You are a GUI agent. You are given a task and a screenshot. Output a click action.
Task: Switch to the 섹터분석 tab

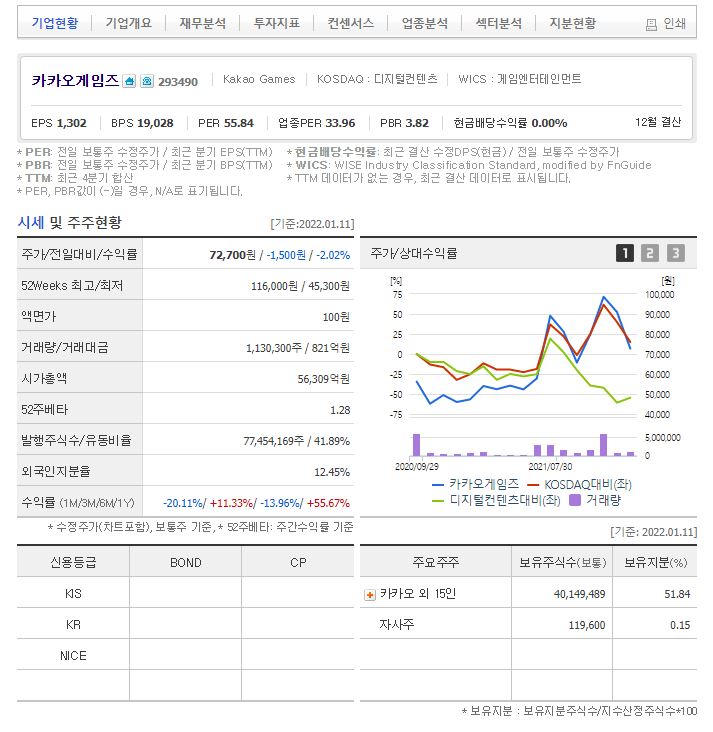coord(499,23)
